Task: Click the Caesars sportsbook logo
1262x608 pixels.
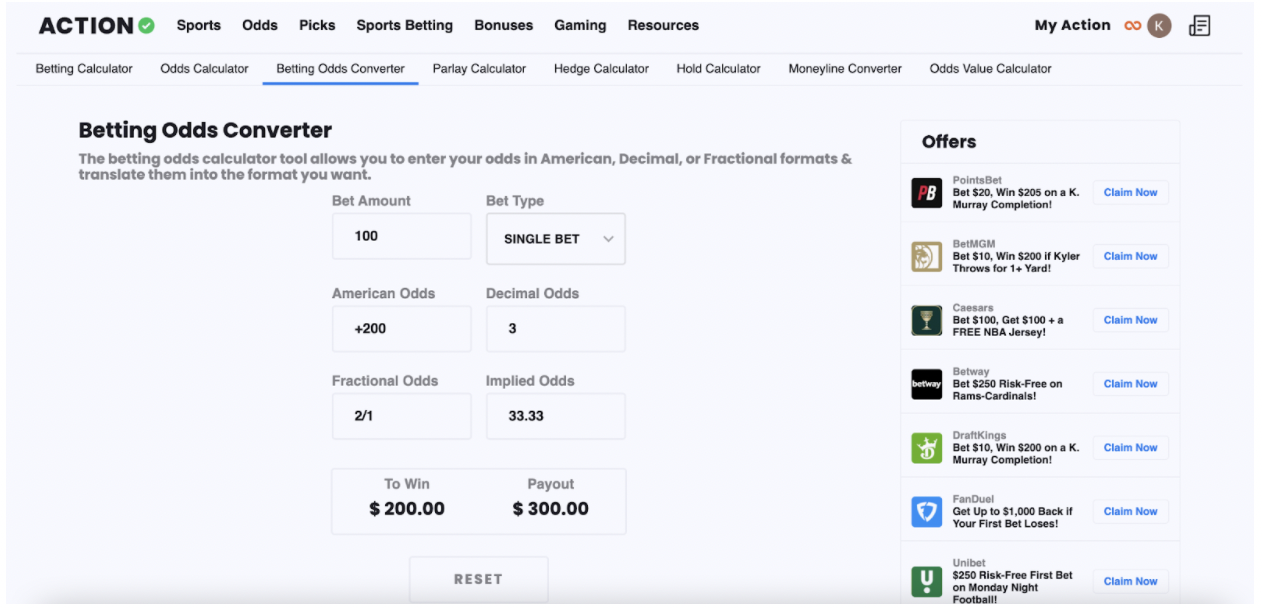Action: (927, 320)
